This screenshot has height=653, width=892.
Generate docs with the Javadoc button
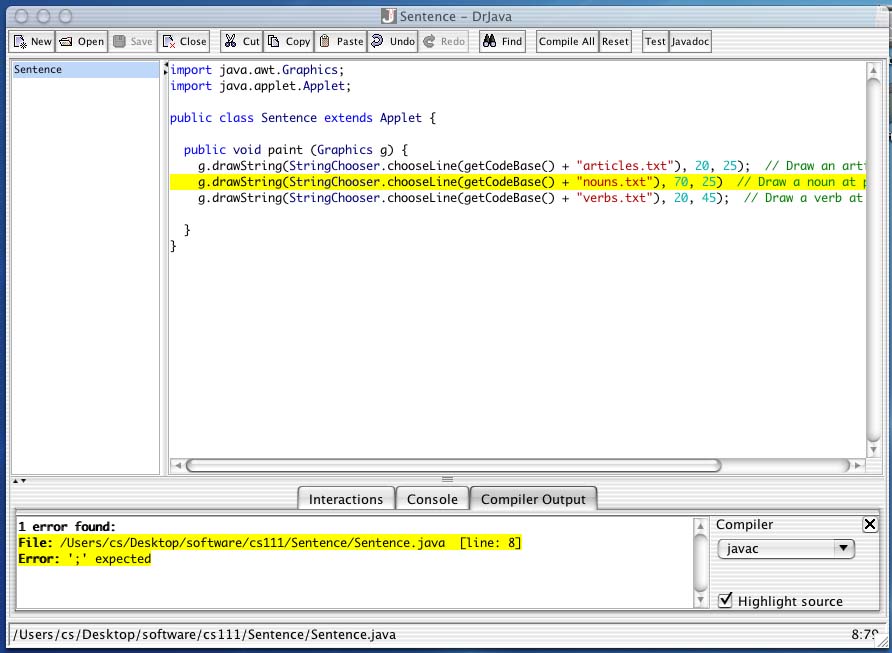(690, 42)
